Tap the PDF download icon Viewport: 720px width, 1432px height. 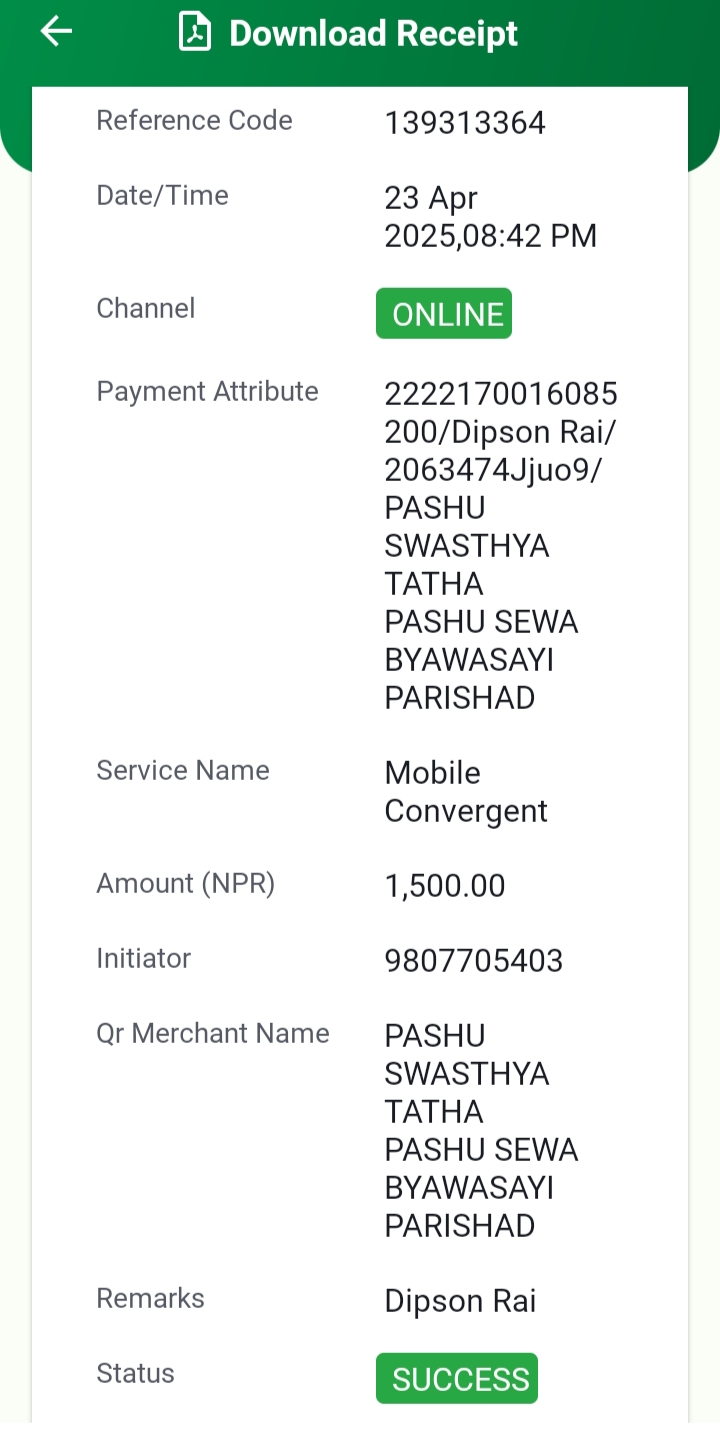click(195, 32)
